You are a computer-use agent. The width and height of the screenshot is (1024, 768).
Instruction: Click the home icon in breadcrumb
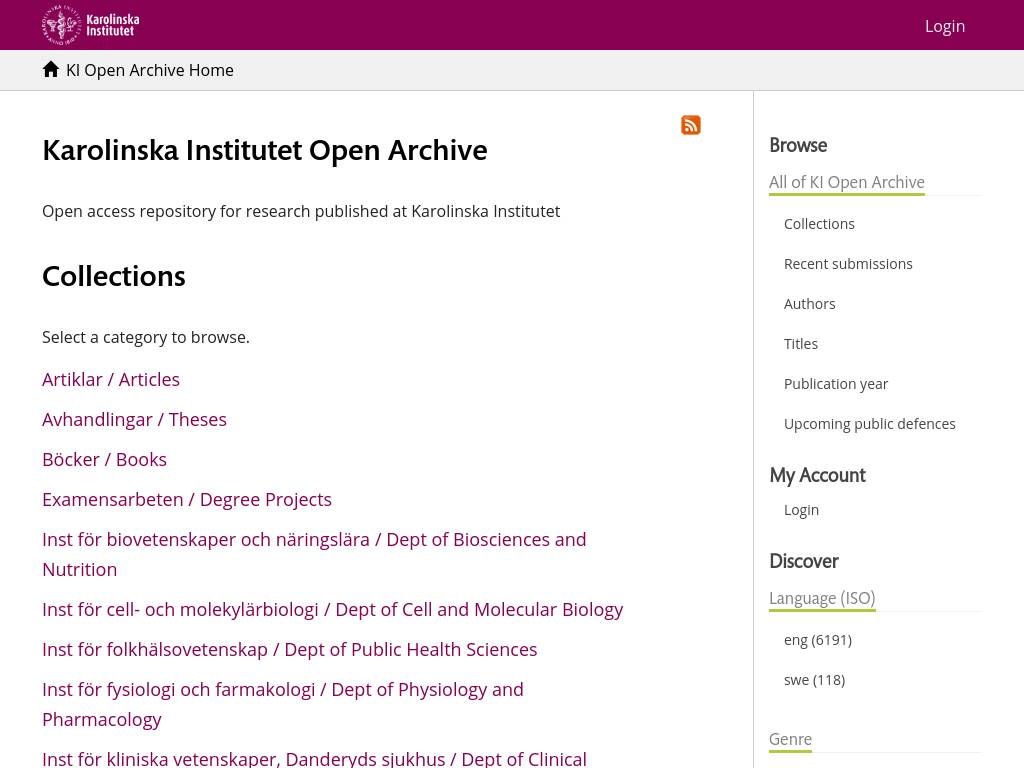click(50, 69)
